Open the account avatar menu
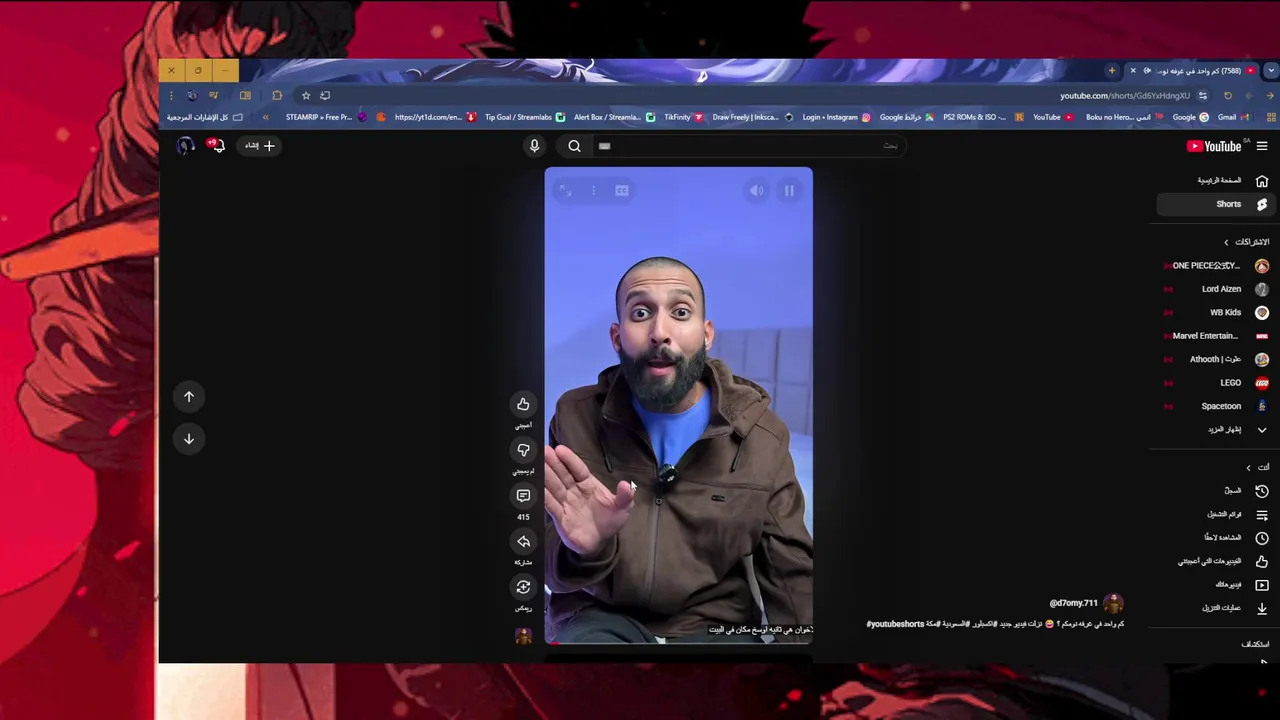This screenshot has width=1280, height=720. point(185,146)
